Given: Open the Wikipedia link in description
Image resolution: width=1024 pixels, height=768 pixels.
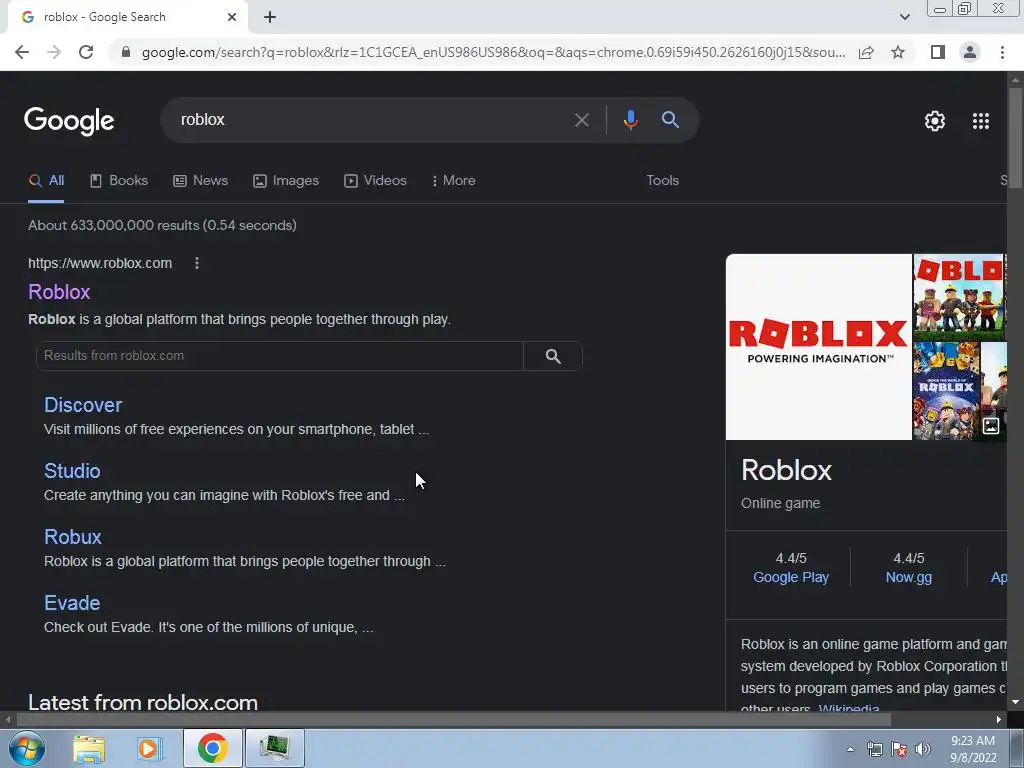Looking at the screenshot, I should (x=849, y=709).
